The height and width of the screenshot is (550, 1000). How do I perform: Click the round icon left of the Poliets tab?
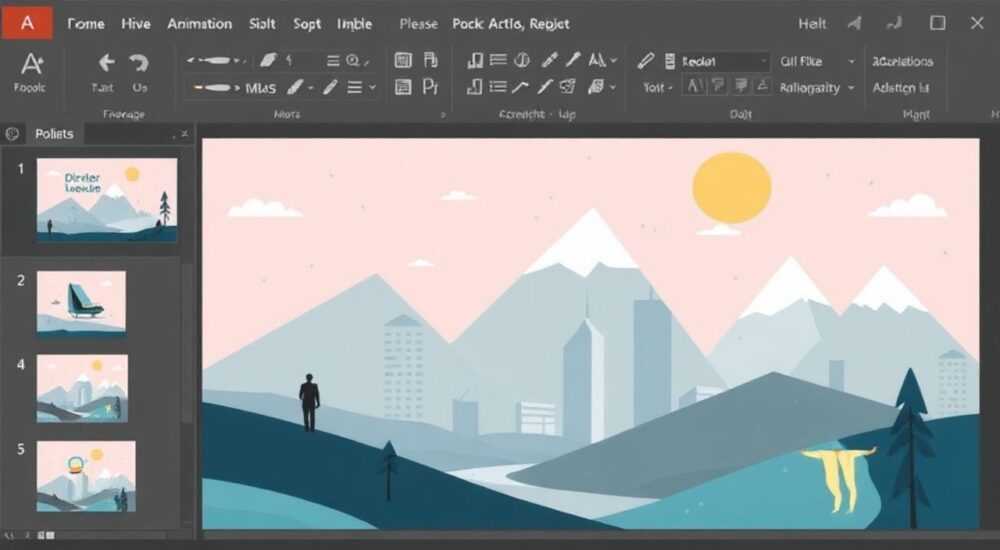pos(11,134)
